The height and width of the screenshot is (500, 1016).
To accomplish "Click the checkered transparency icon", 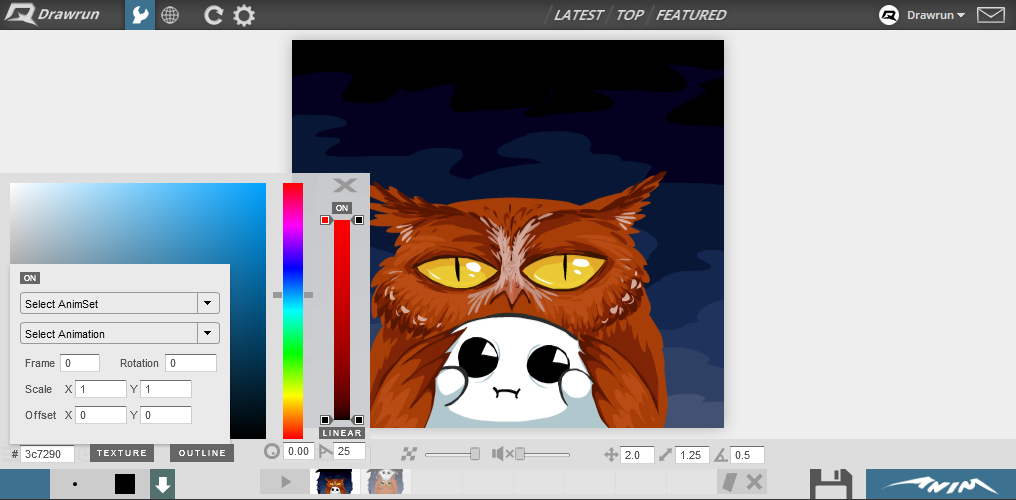I will (408, 455).
